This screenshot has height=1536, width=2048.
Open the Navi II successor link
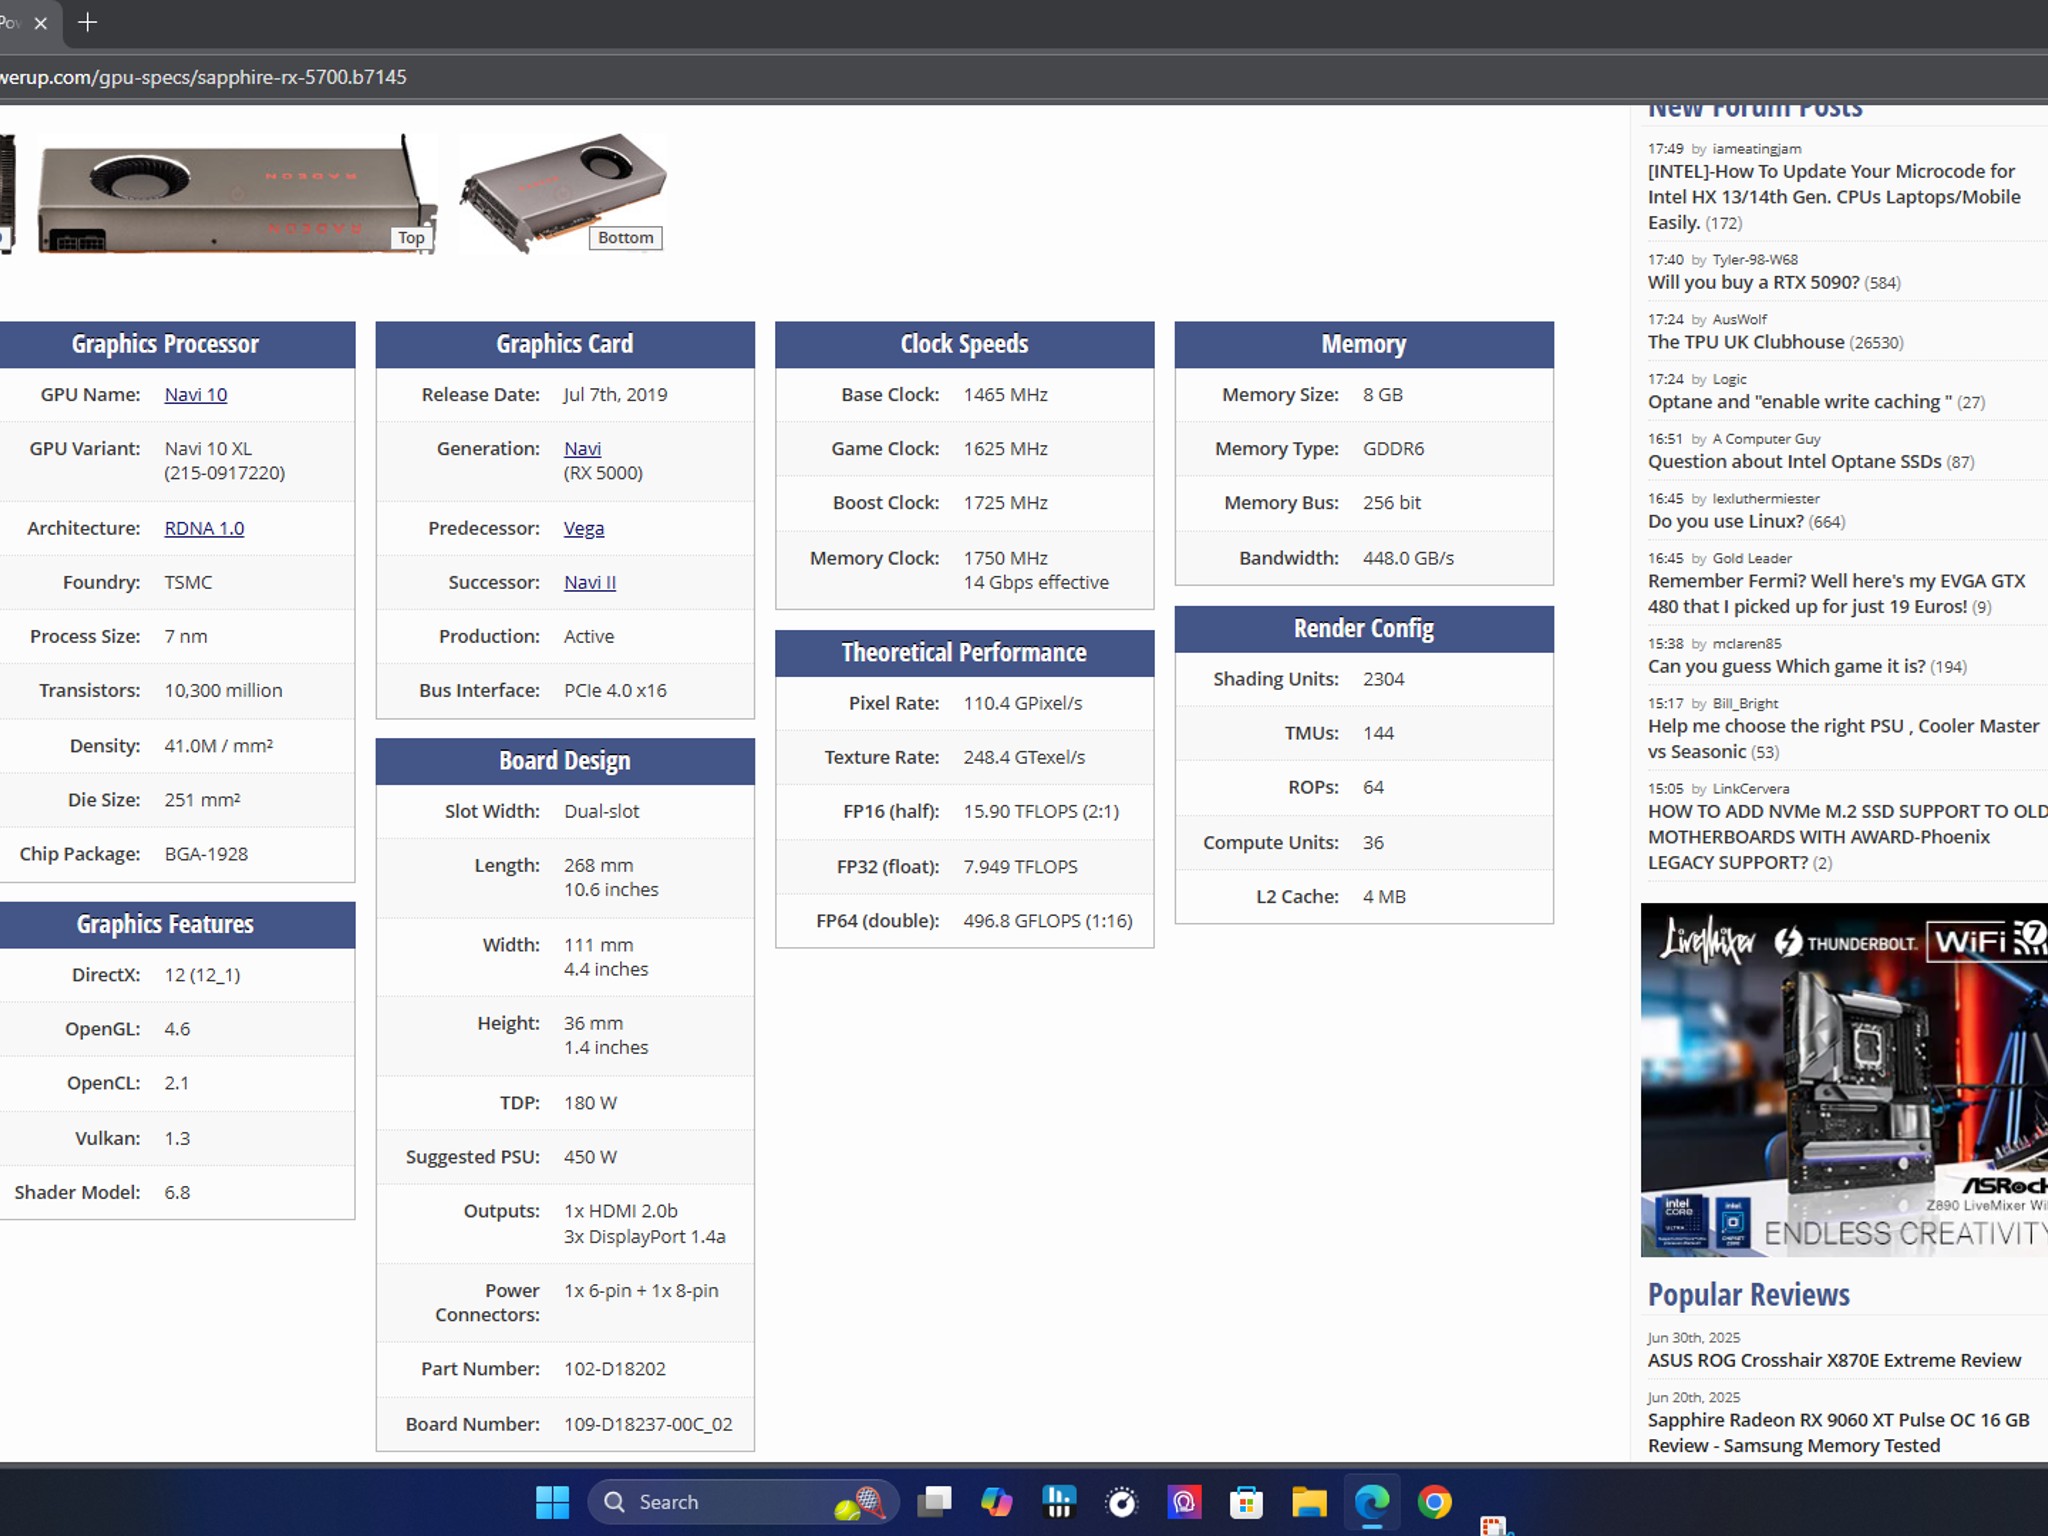coord(590,582)
